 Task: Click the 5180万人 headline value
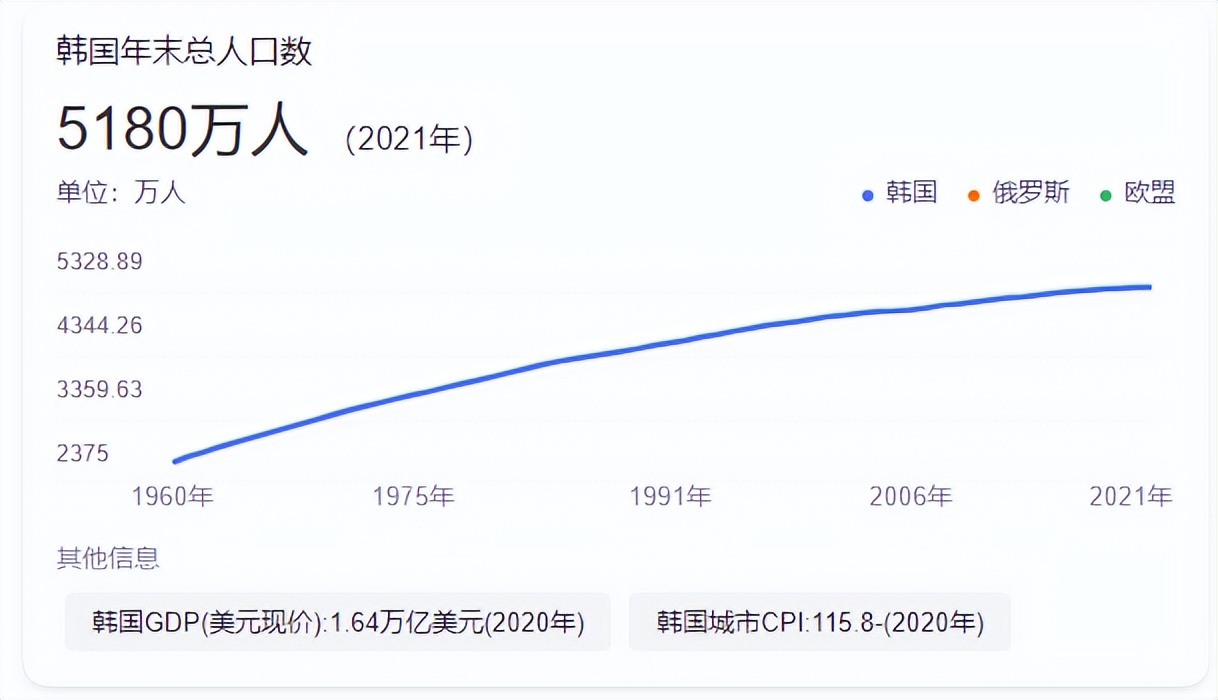(x=182, y=130)
